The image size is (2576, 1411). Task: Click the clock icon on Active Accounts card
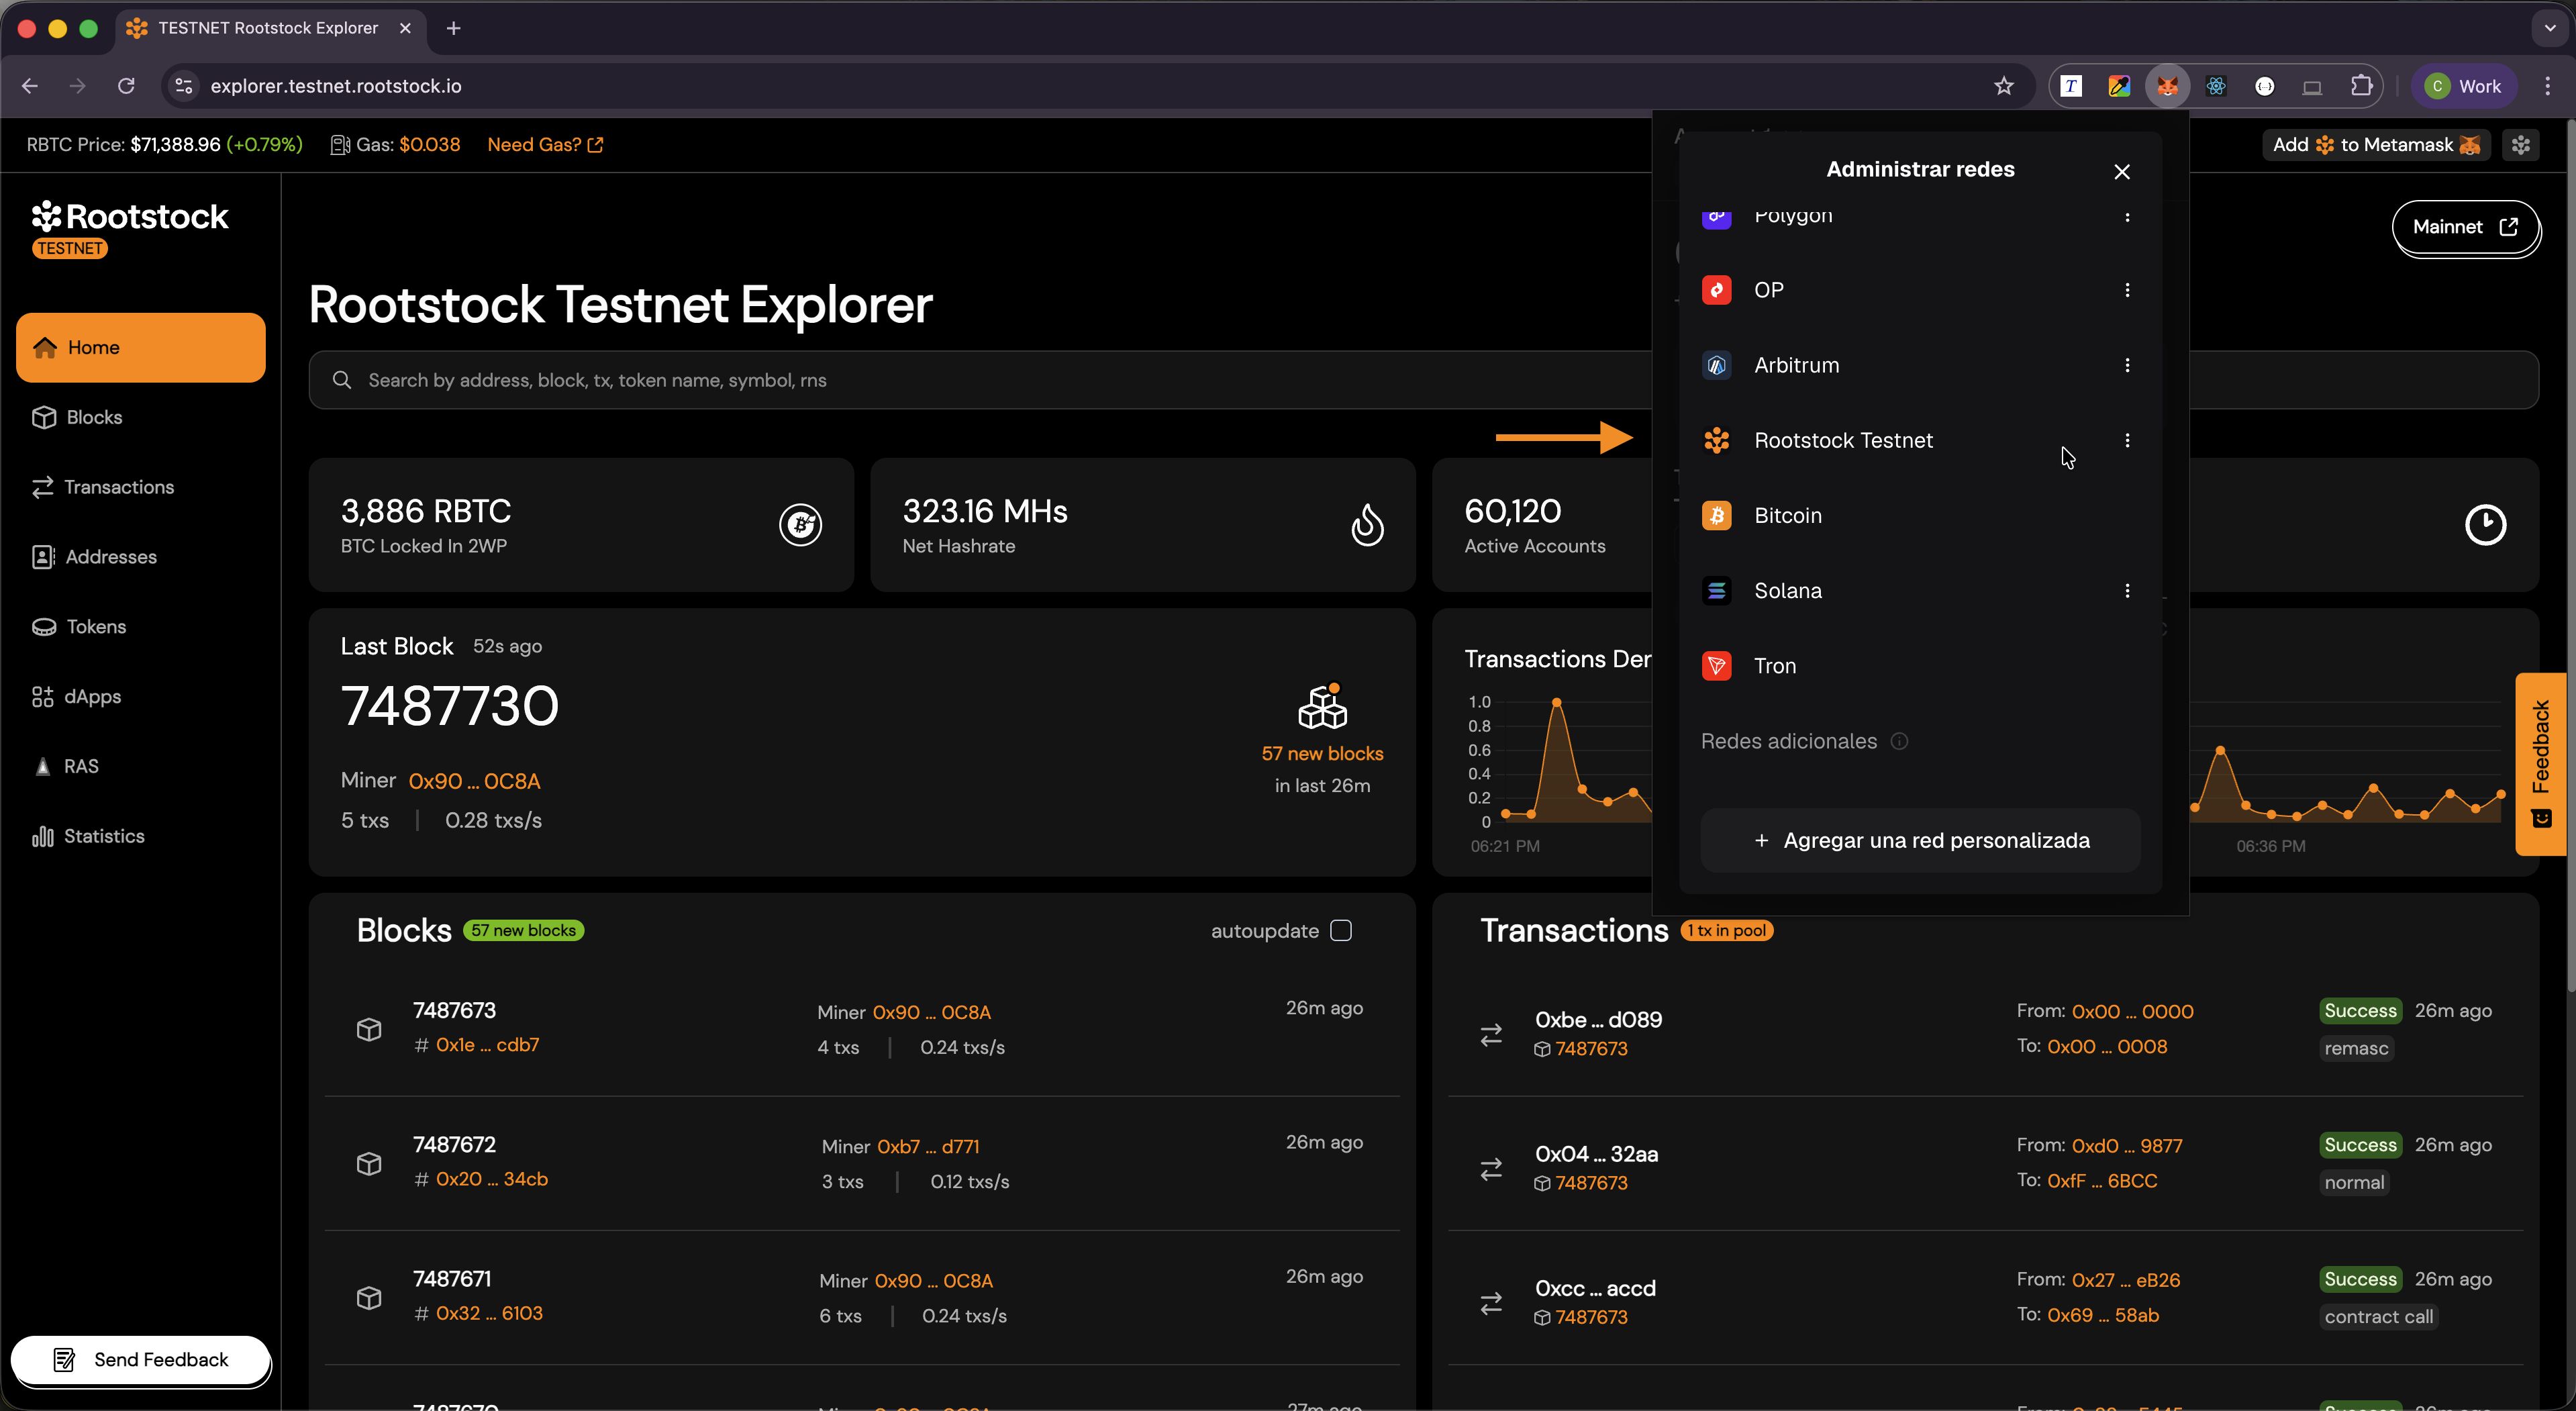[2487, 524]
